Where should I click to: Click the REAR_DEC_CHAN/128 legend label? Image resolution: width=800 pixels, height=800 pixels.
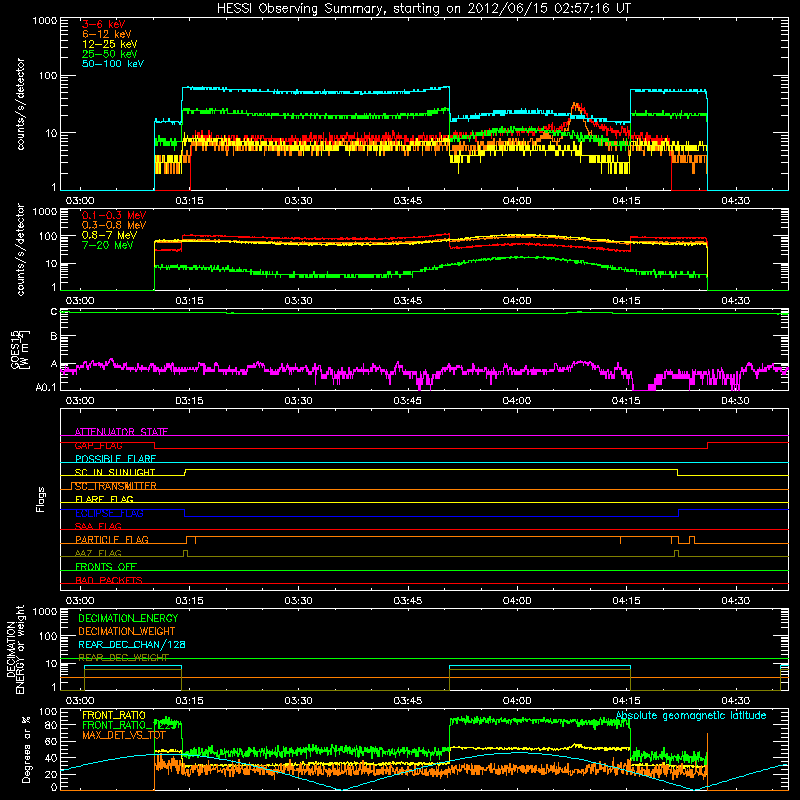[x=132, y=644]
